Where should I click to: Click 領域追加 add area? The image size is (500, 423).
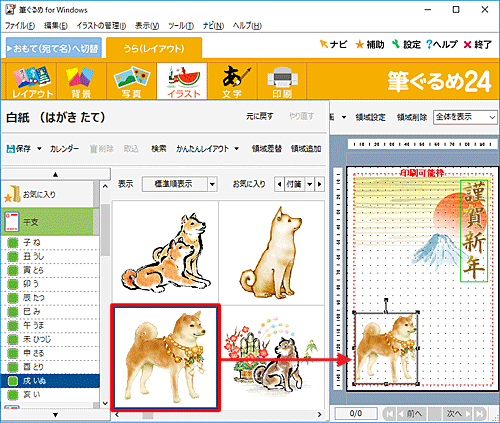click(306, 149)
